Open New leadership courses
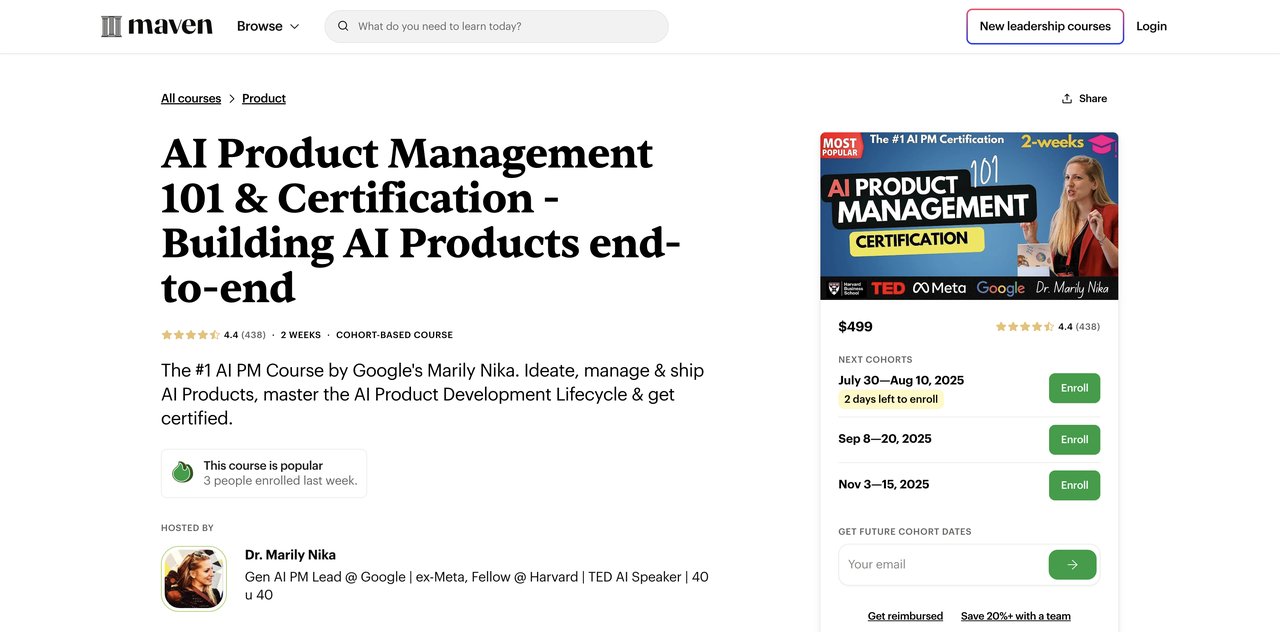 (1045, 26)
